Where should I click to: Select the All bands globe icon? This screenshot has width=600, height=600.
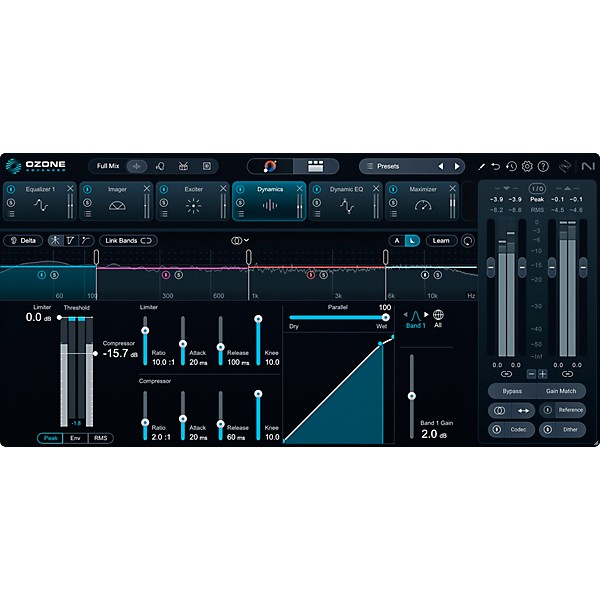(x=438, y=315)
